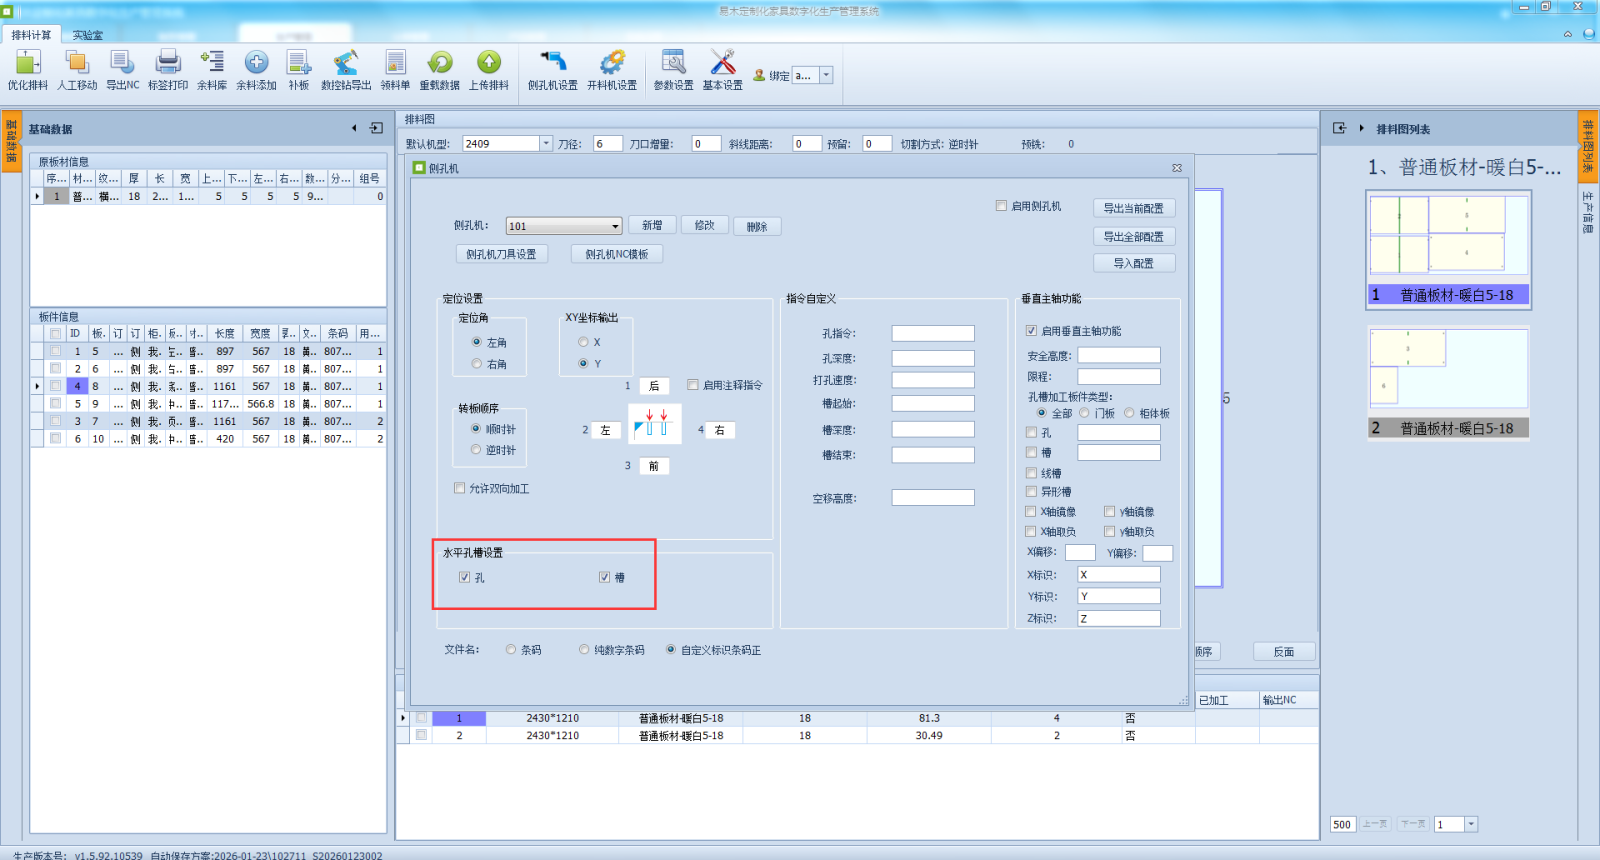The image size is (1600, 860).
Task: Click the 导出当前配置 button
Action: point(1133,208)
